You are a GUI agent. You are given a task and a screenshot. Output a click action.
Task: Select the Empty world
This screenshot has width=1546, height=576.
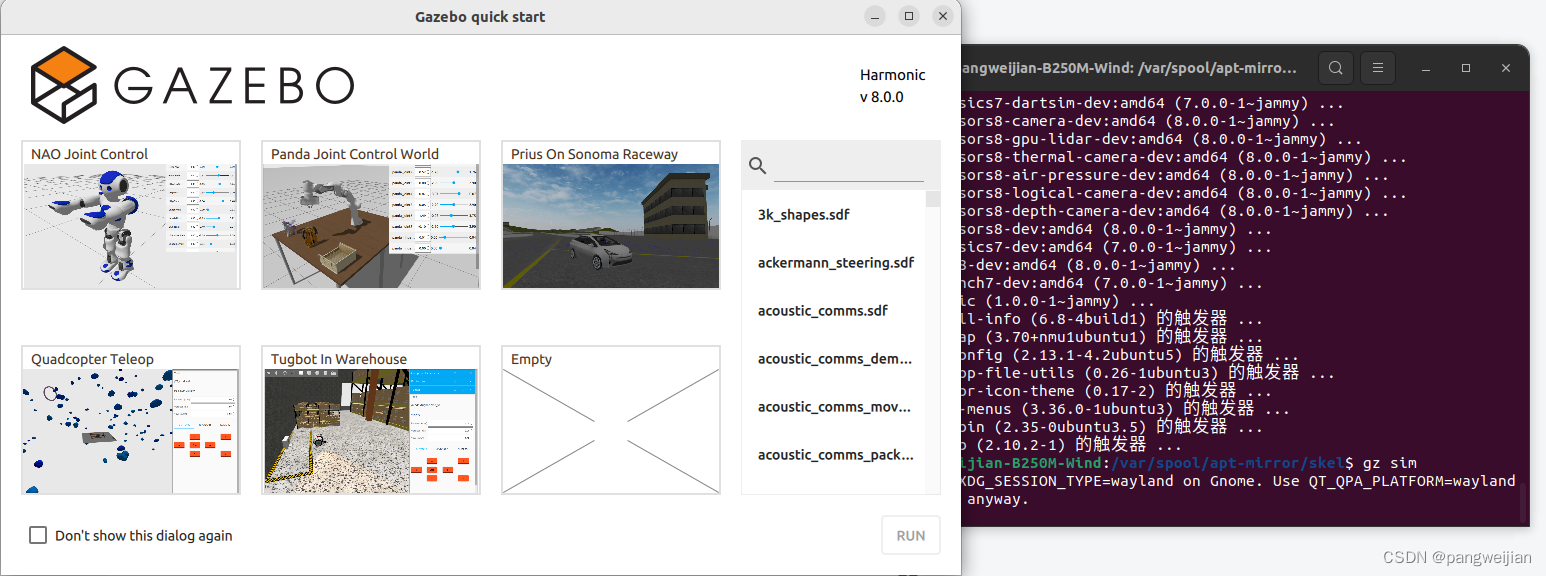click(611, 420)
